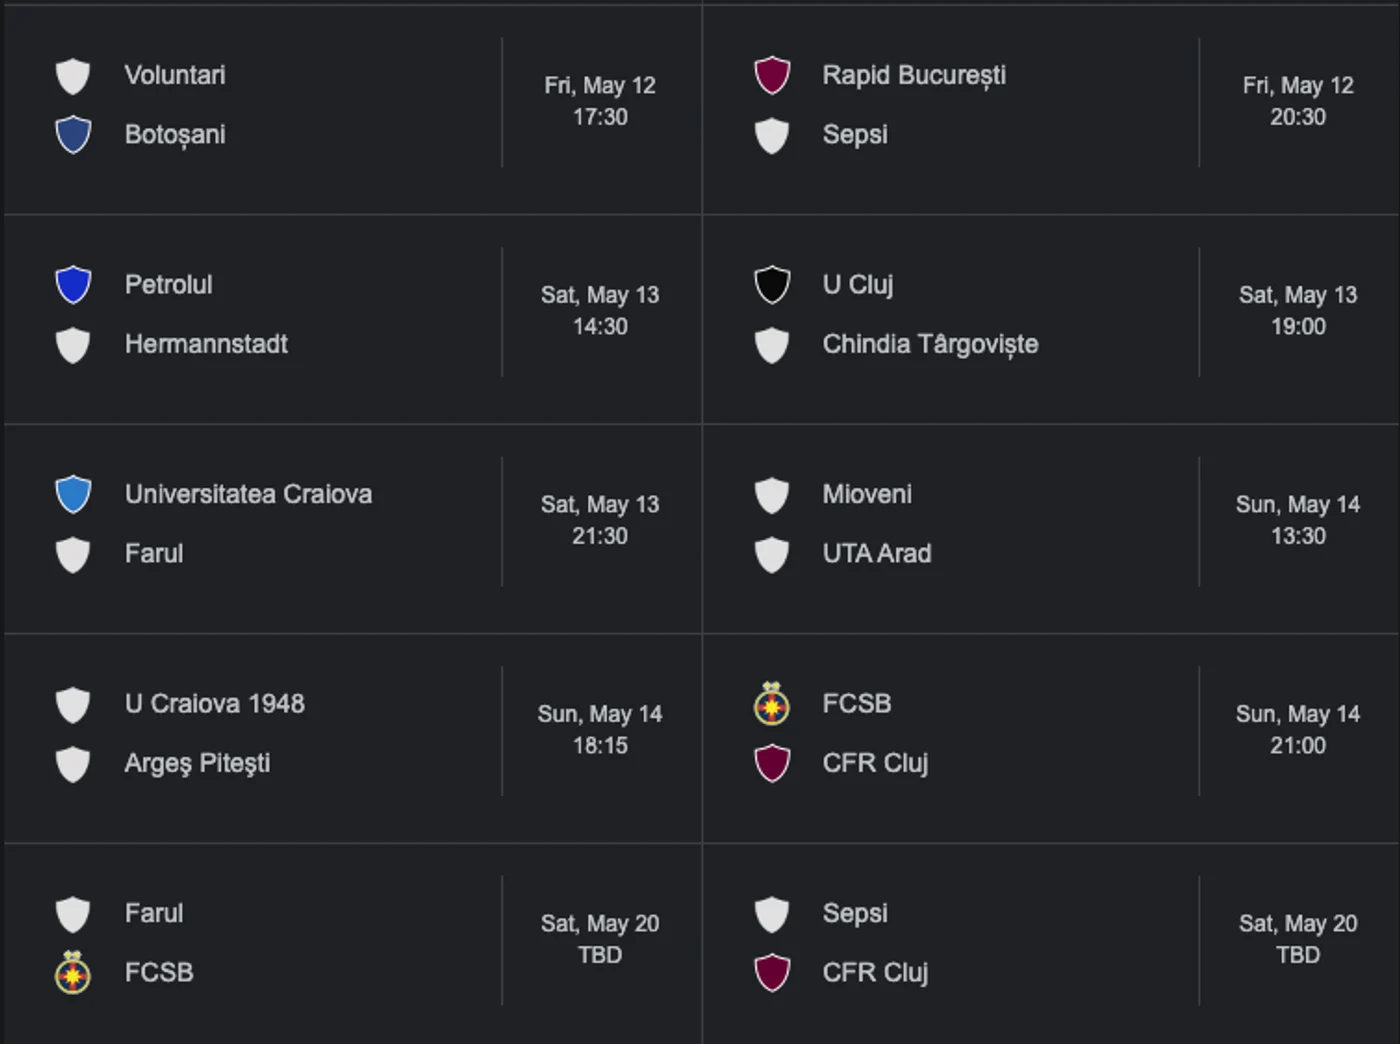Screen dimensions: 1400x1044
Task: Click CFR Cluj crest in Sepsi match
Action: click(771, 972)
